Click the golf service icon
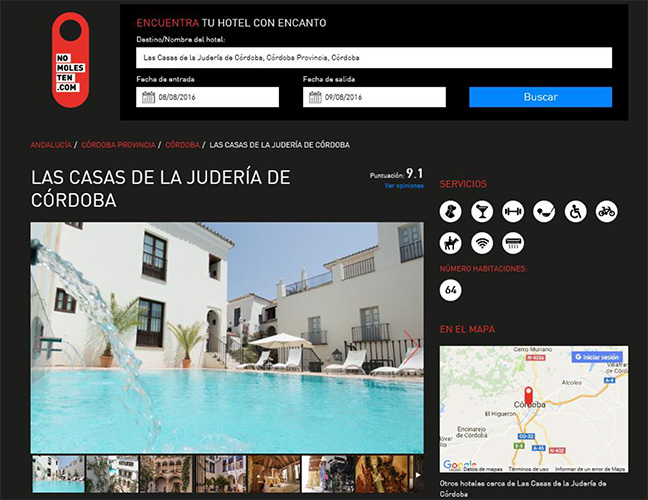This screenshot has width=648, height=500. click(x=544, y=212)
